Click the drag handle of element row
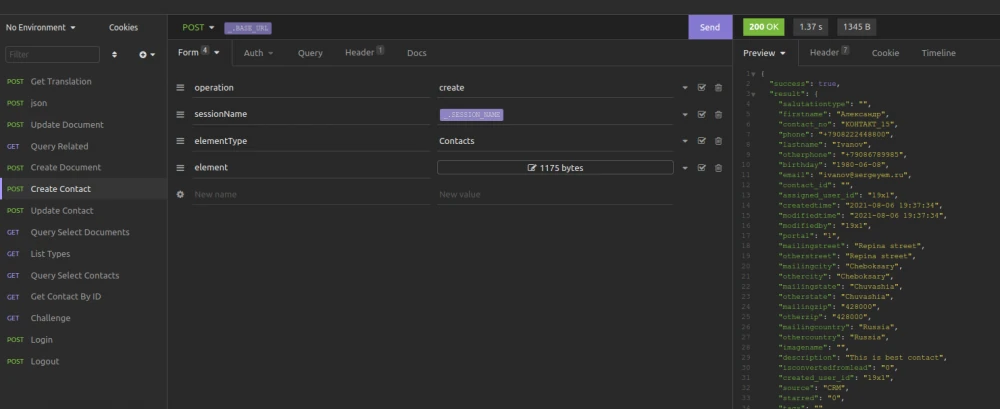The image size is (1000, 409). (x=180, y=167)
